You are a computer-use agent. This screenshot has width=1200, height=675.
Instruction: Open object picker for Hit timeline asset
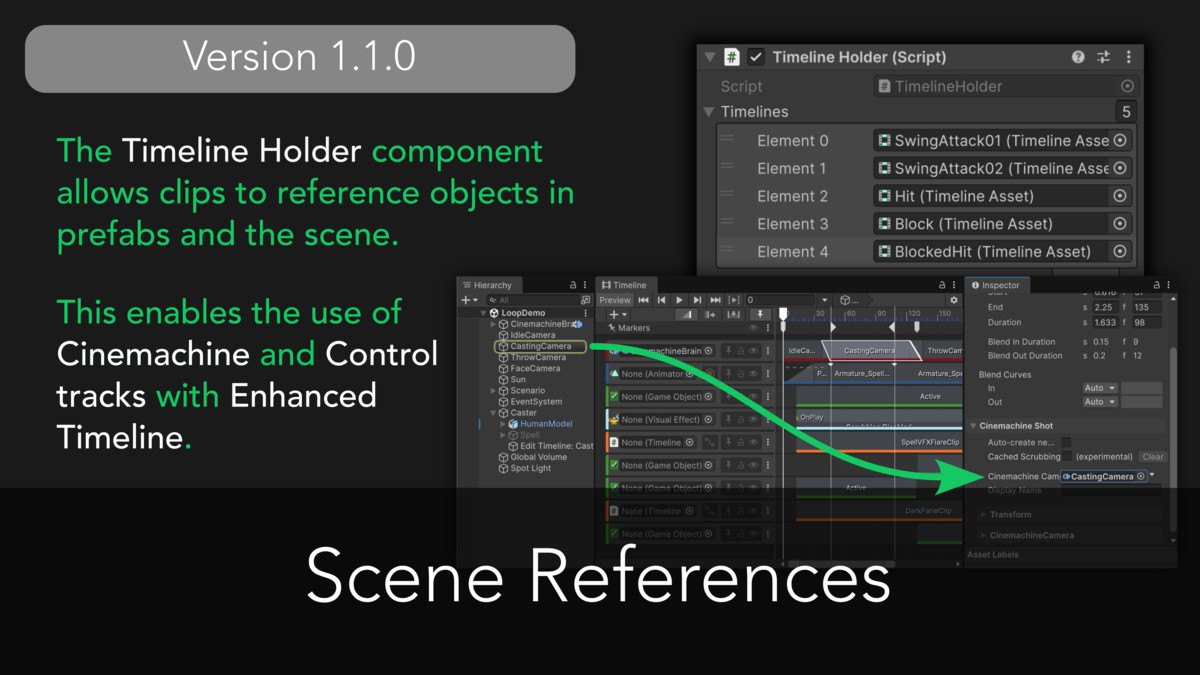coord(1120,196)
